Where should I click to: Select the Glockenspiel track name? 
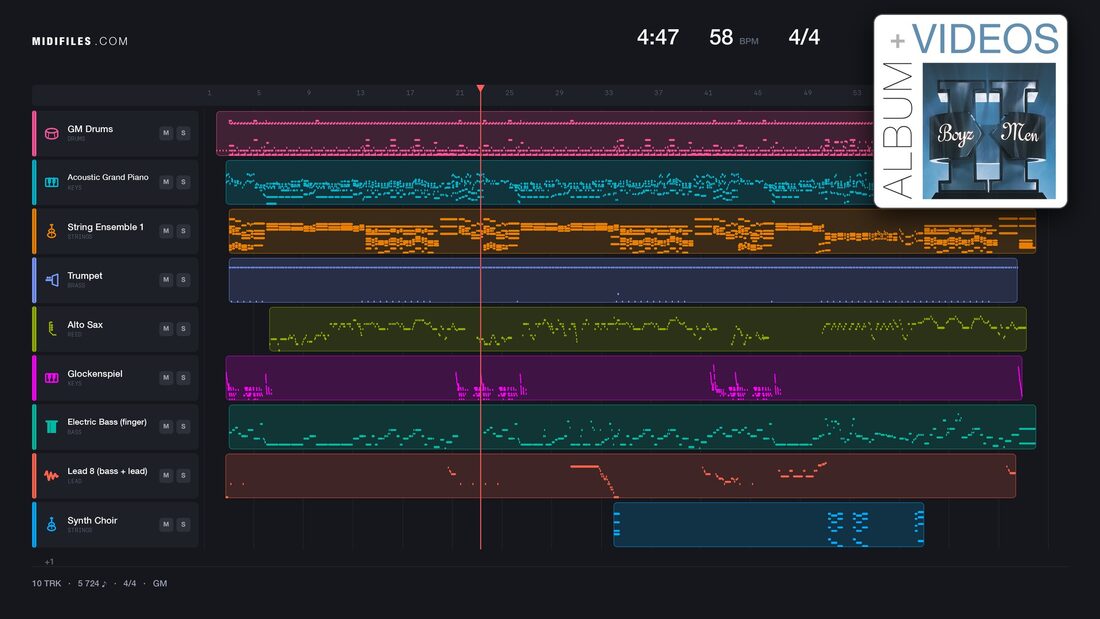coord(95,373)
